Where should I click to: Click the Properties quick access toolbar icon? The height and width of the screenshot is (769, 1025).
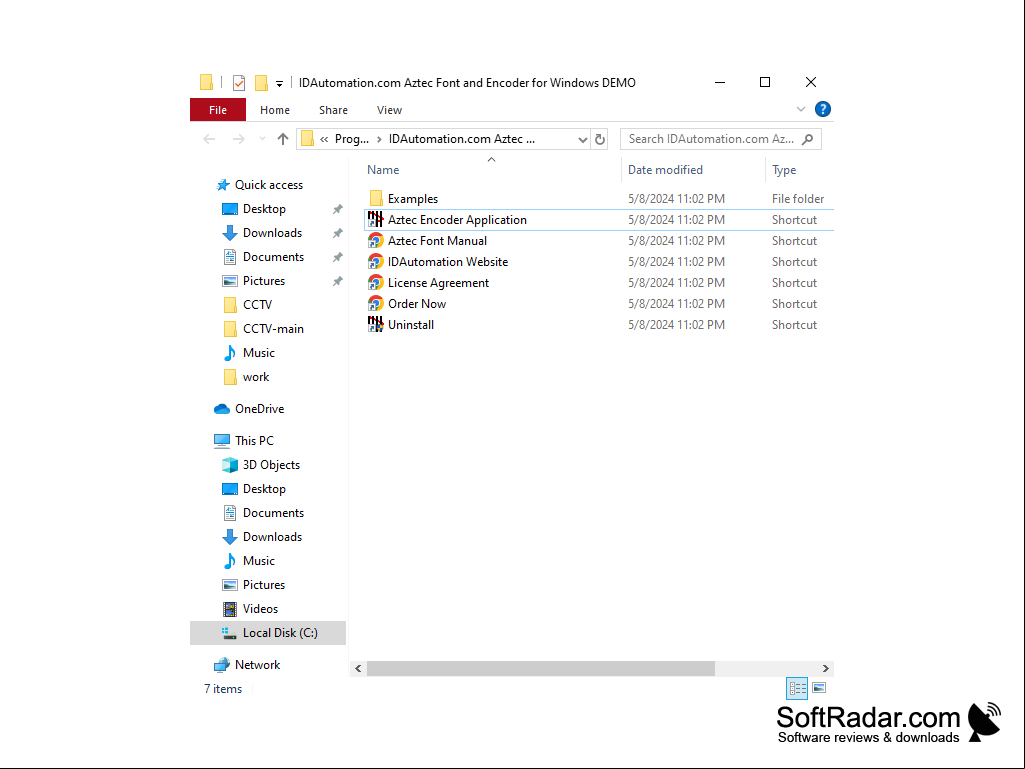coord(239,83)
